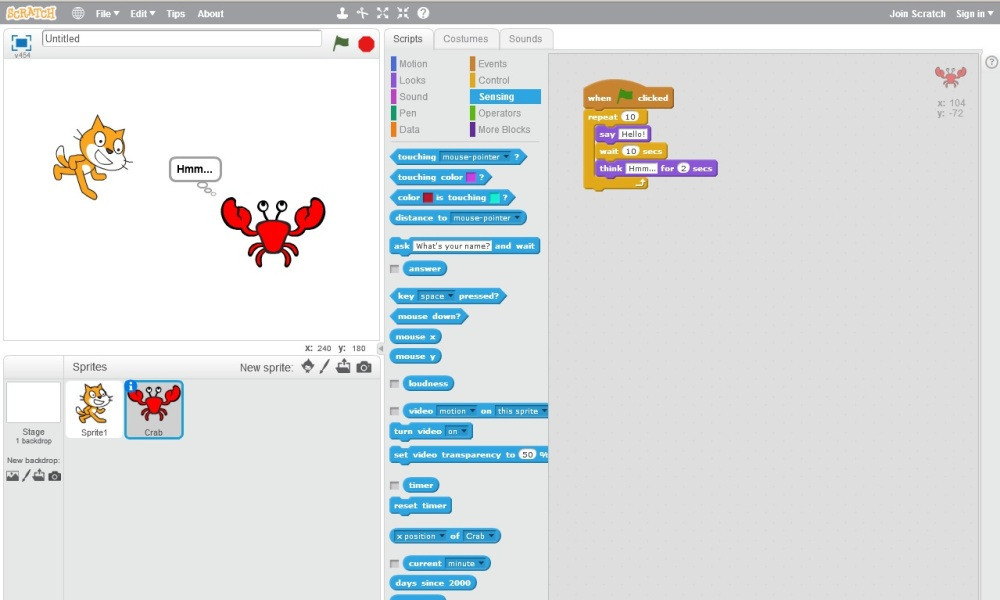The image size is (1000, 600).
Task: Open key space pressed dropdown
Action: click(436, 296)
